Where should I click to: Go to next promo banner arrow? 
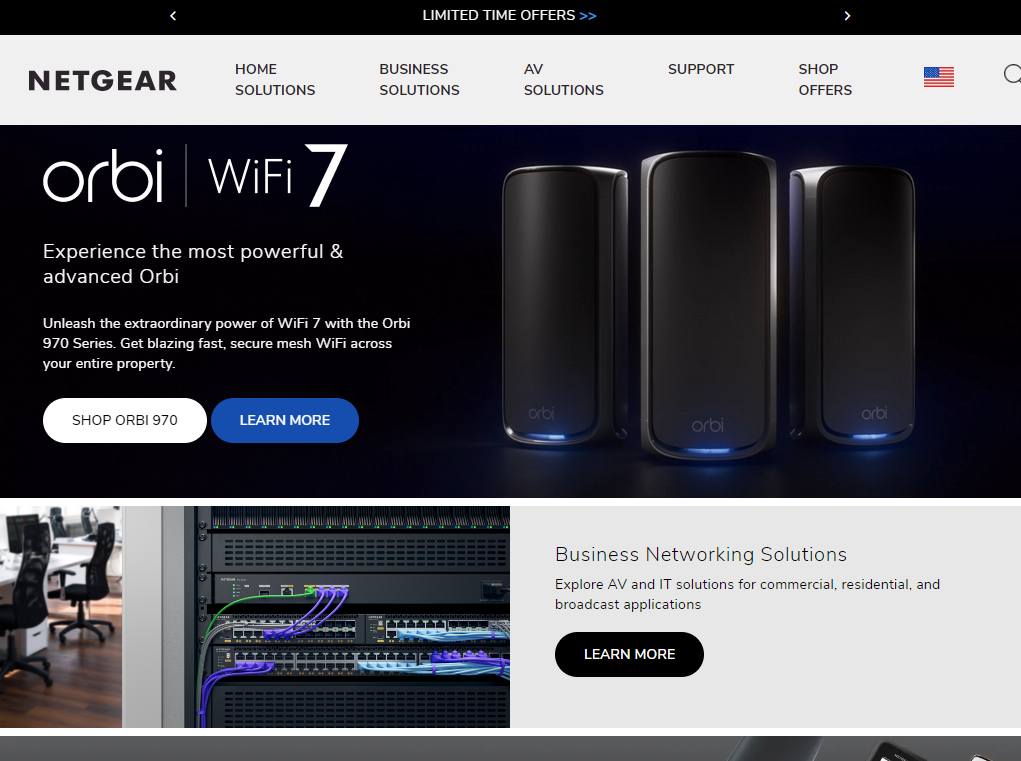pos(846,16)
